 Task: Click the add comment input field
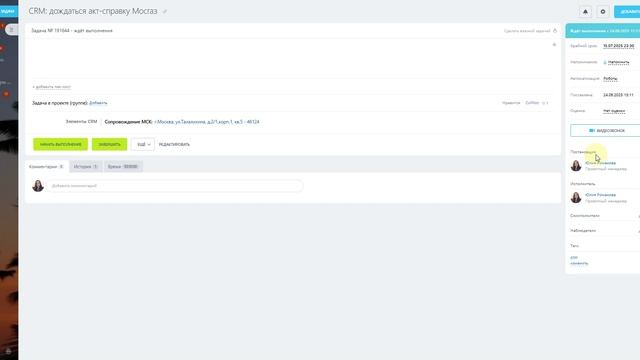coord(174,186)
